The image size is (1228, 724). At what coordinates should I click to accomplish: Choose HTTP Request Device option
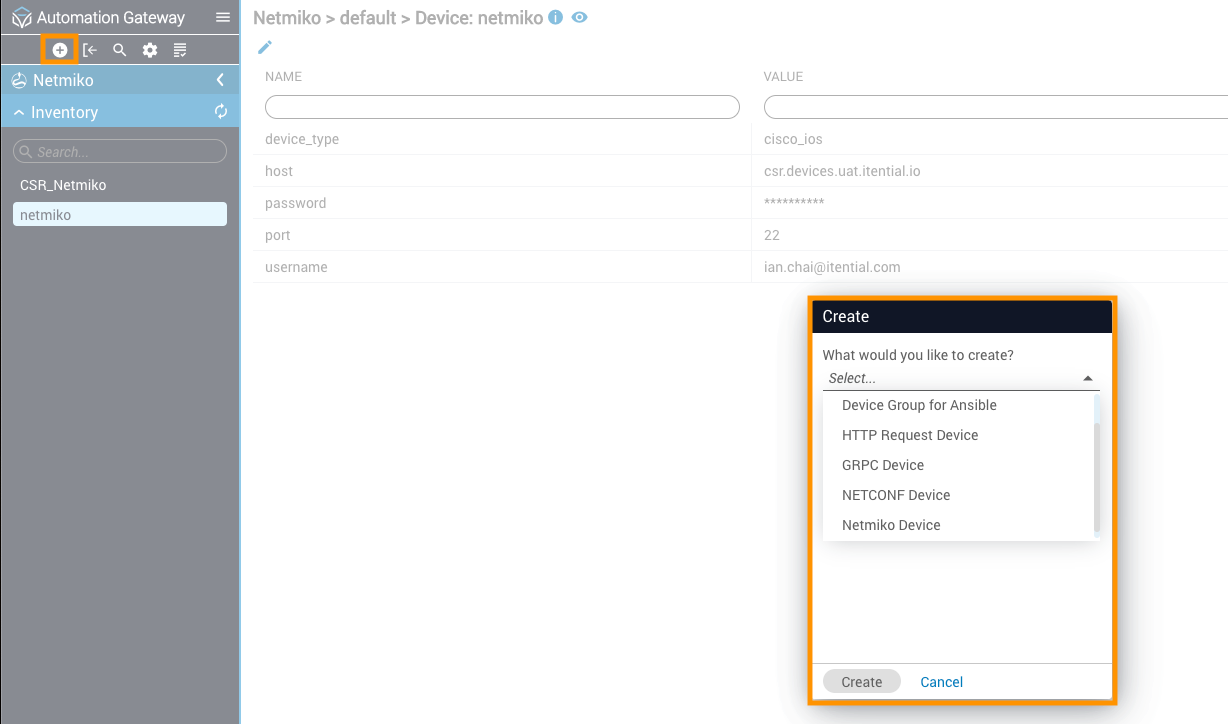pos(910,435)
